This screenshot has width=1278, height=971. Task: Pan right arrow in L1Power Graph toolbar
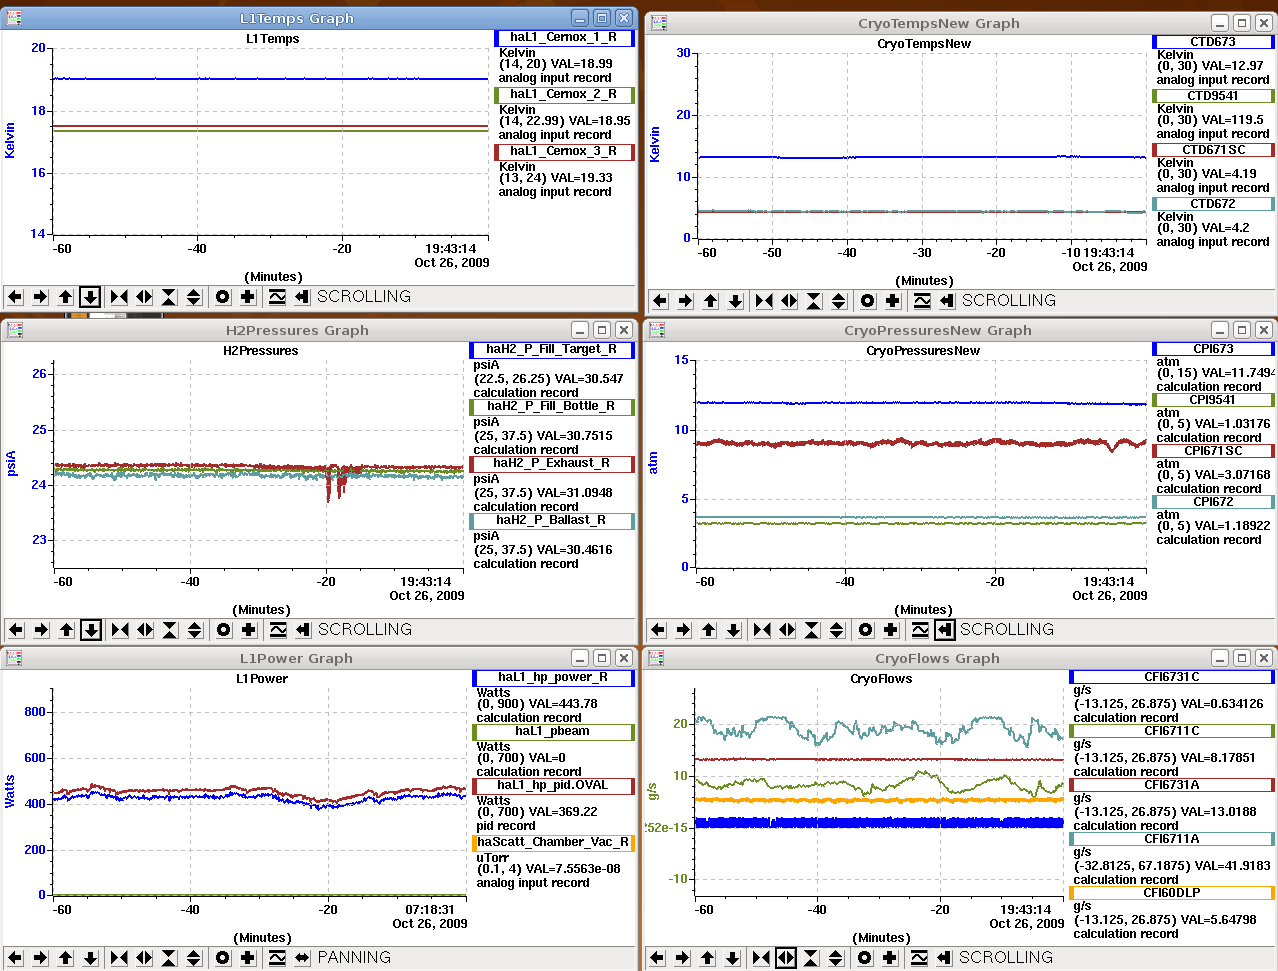(x=40, y=958)
